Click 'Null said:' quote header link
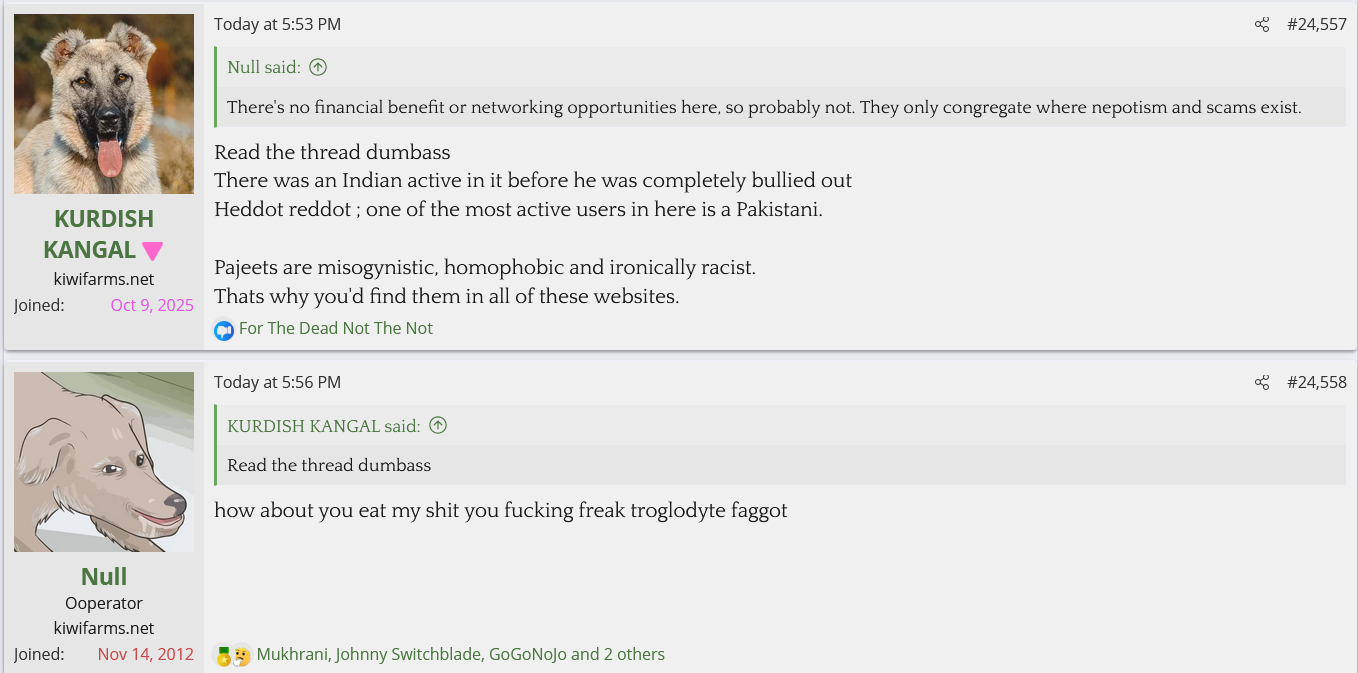 pyautogui.click(x=264, y=68)
